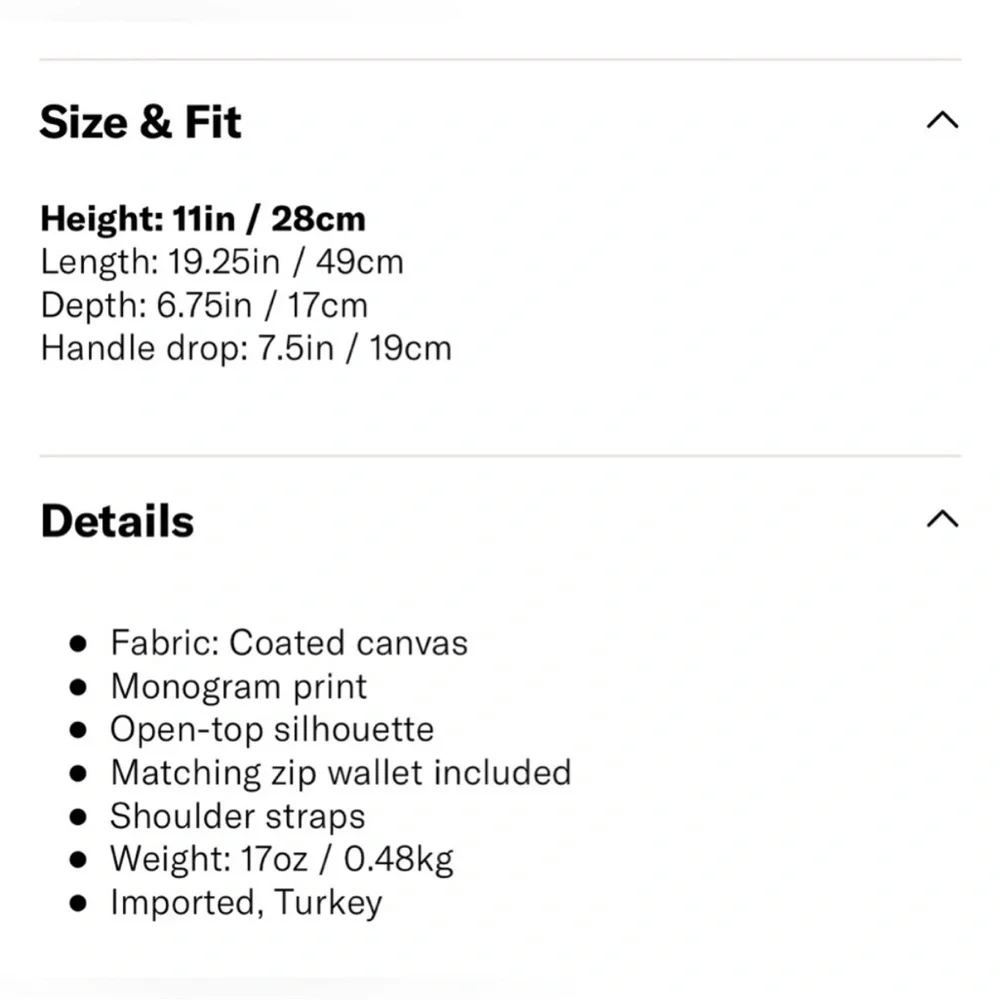The height and width of the screenshot is (1000, 1000).
Task: Click the Shoulder straps list item
Action: pos(238,816)
